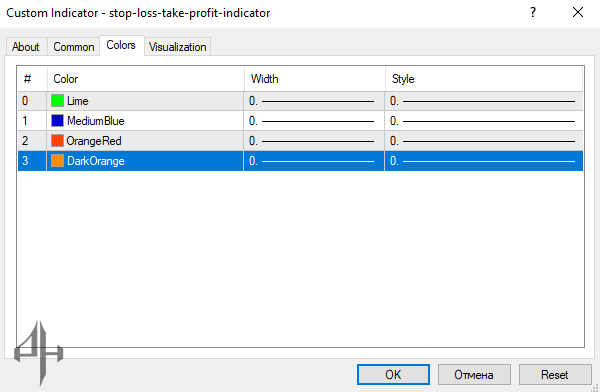This screenshot has width=600, height=392.
Task: Select the Colors tab
Action: pyautogui.click(x=121, y=45)
